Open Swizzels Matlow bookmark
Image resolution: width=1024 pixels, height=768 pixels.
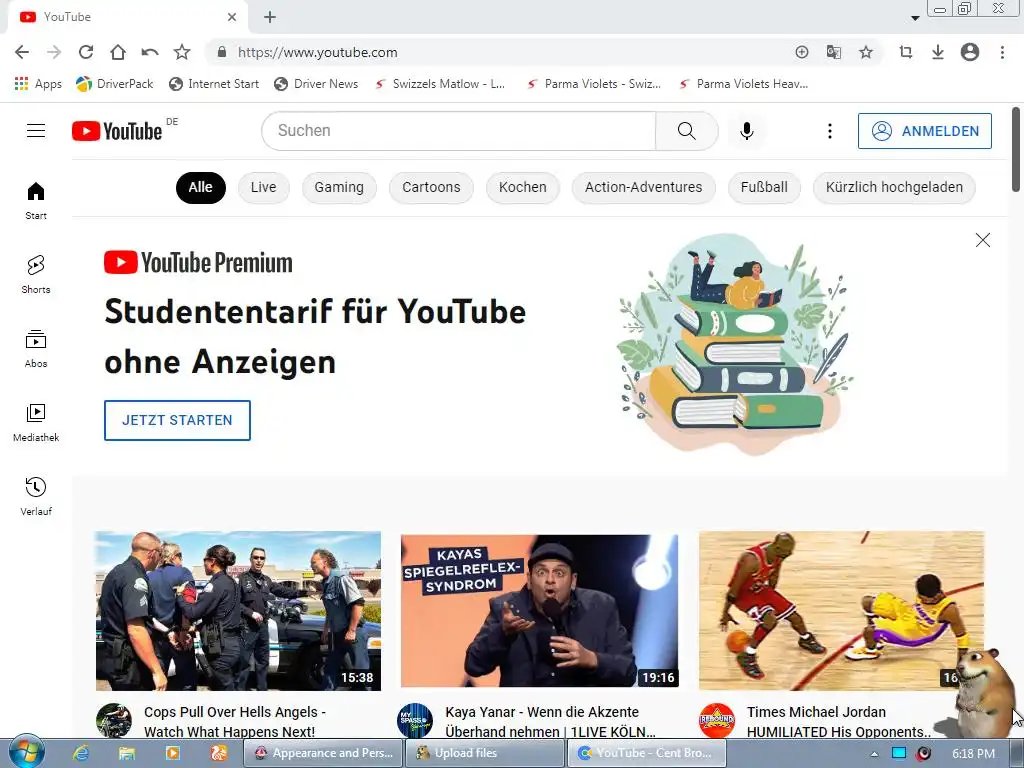coord(440,84)
